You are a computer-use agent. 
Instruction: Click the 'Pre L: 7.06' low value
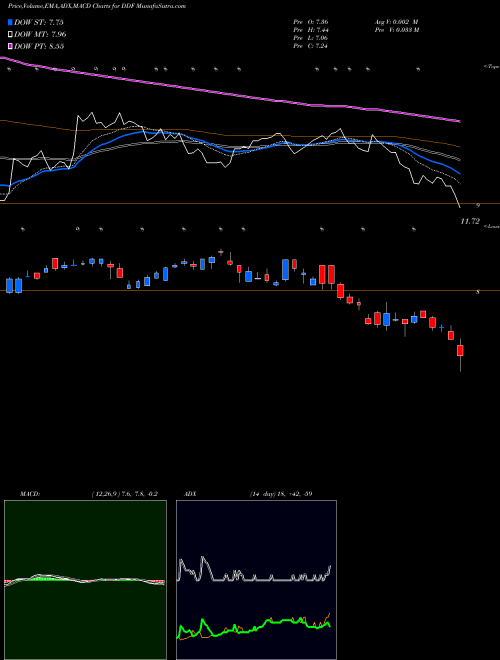pyautogui.click(x=311, y=38)
